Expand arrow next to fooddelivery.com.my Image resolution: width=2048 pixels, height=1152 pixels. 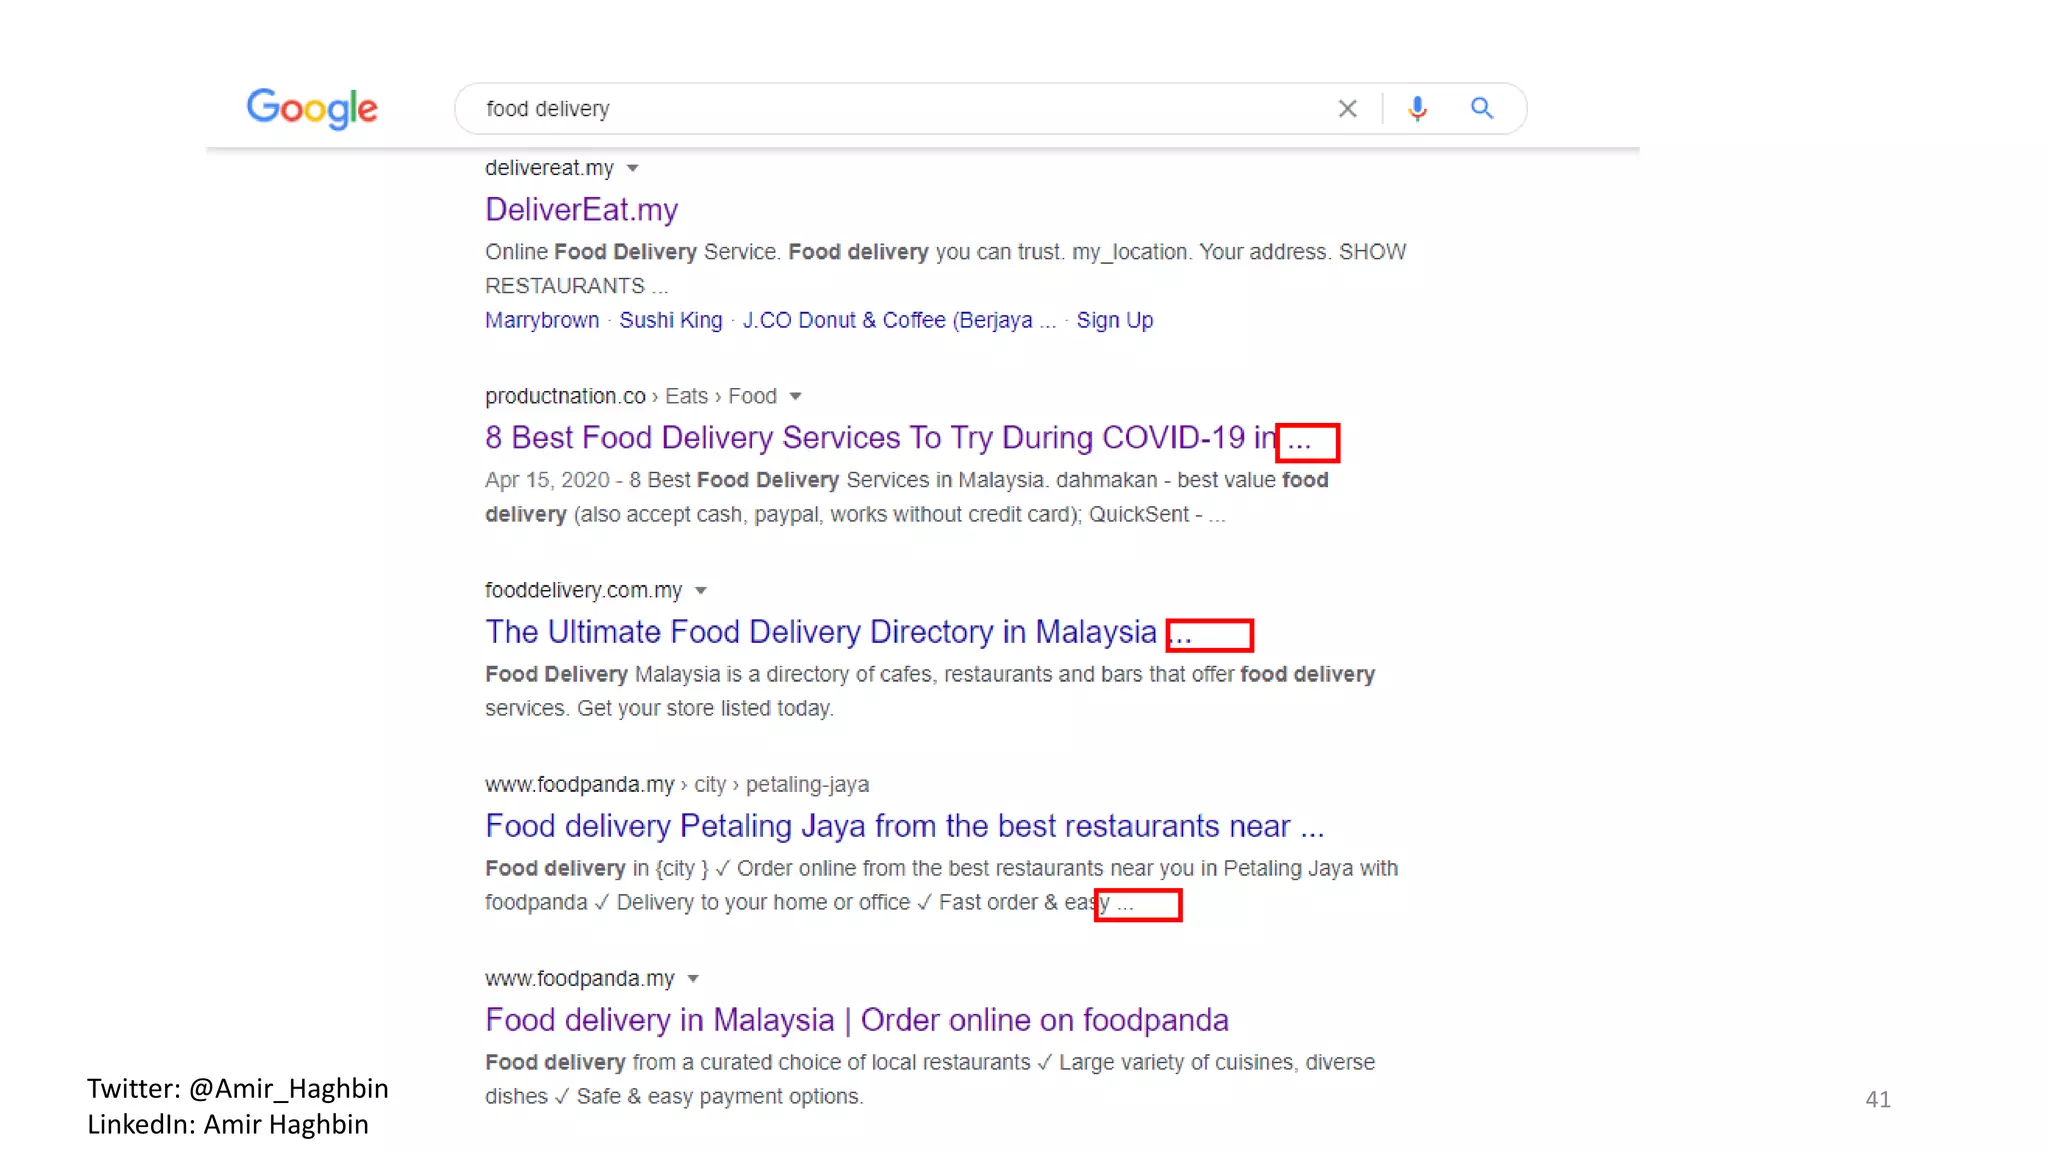(x=701, y=590)
